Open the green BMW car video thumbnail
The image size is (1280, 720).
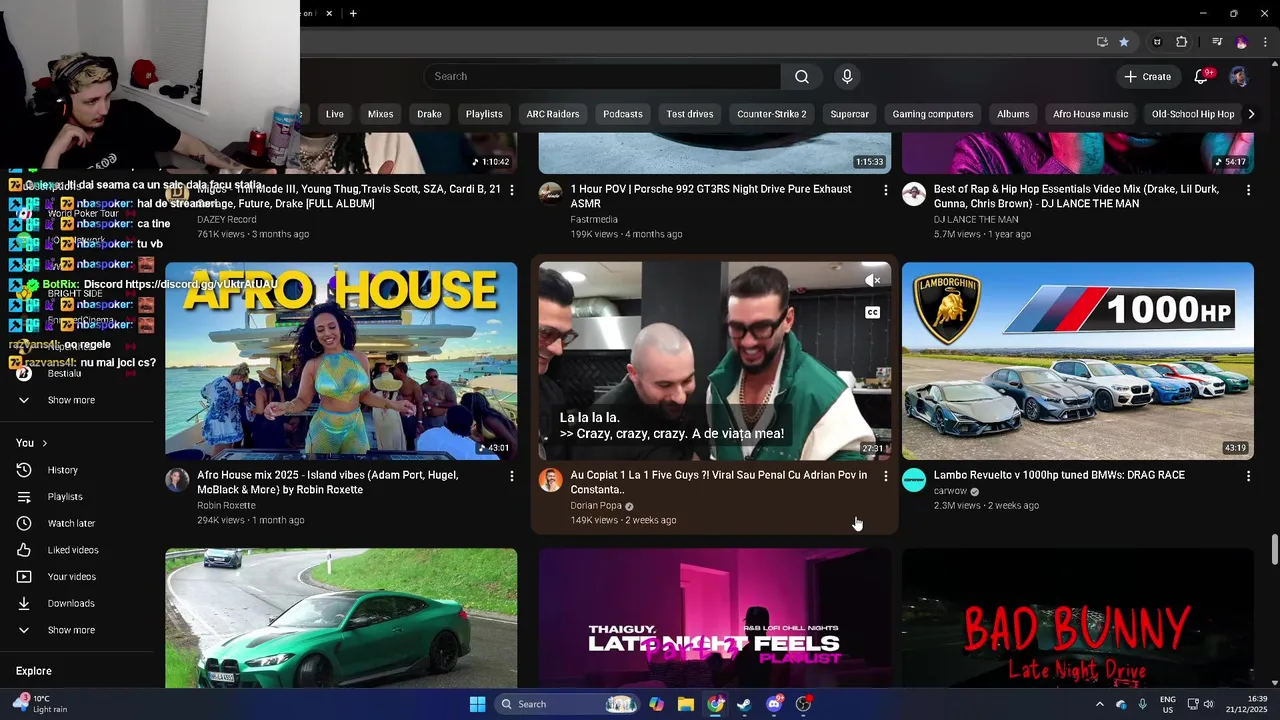click(x=341, y=618)
